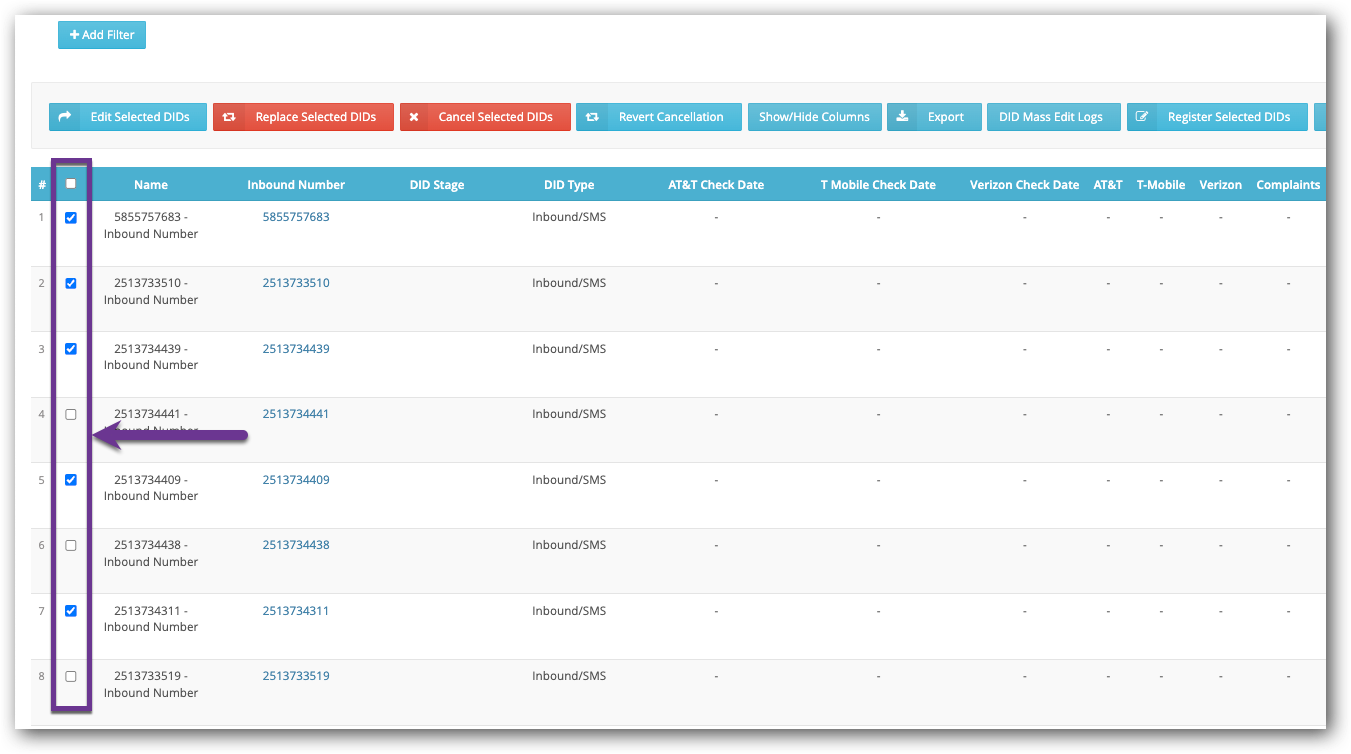The width and height of the screenshot is (1351, 754).
Task: Sort by DID Stage column header
Action: point(437,185)
